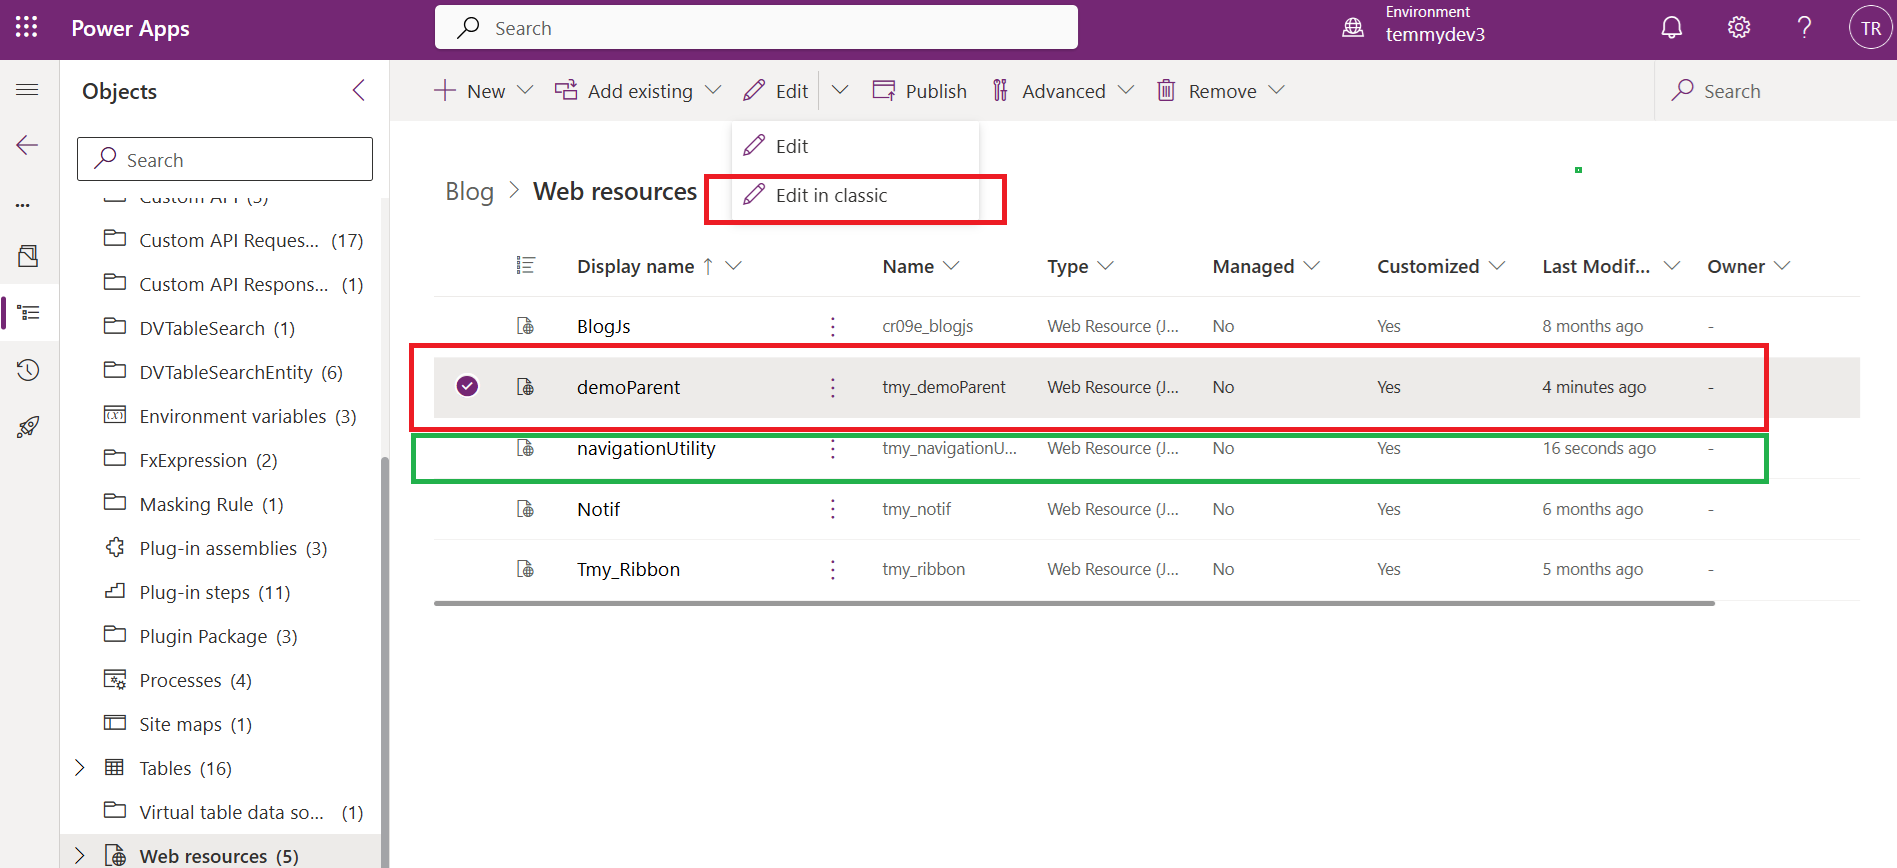Collapse the Objects pane with chevron
Image resolution: width=1897 pixels, height=868 pixels.
(358, 91)
